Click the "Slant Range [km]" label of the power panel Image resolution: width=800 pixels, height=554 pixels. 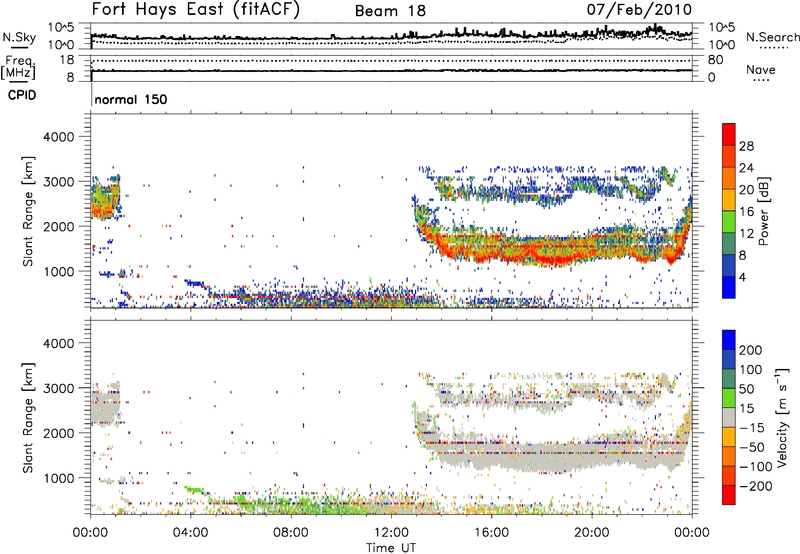pyautogui.click(x=28, y=211)
